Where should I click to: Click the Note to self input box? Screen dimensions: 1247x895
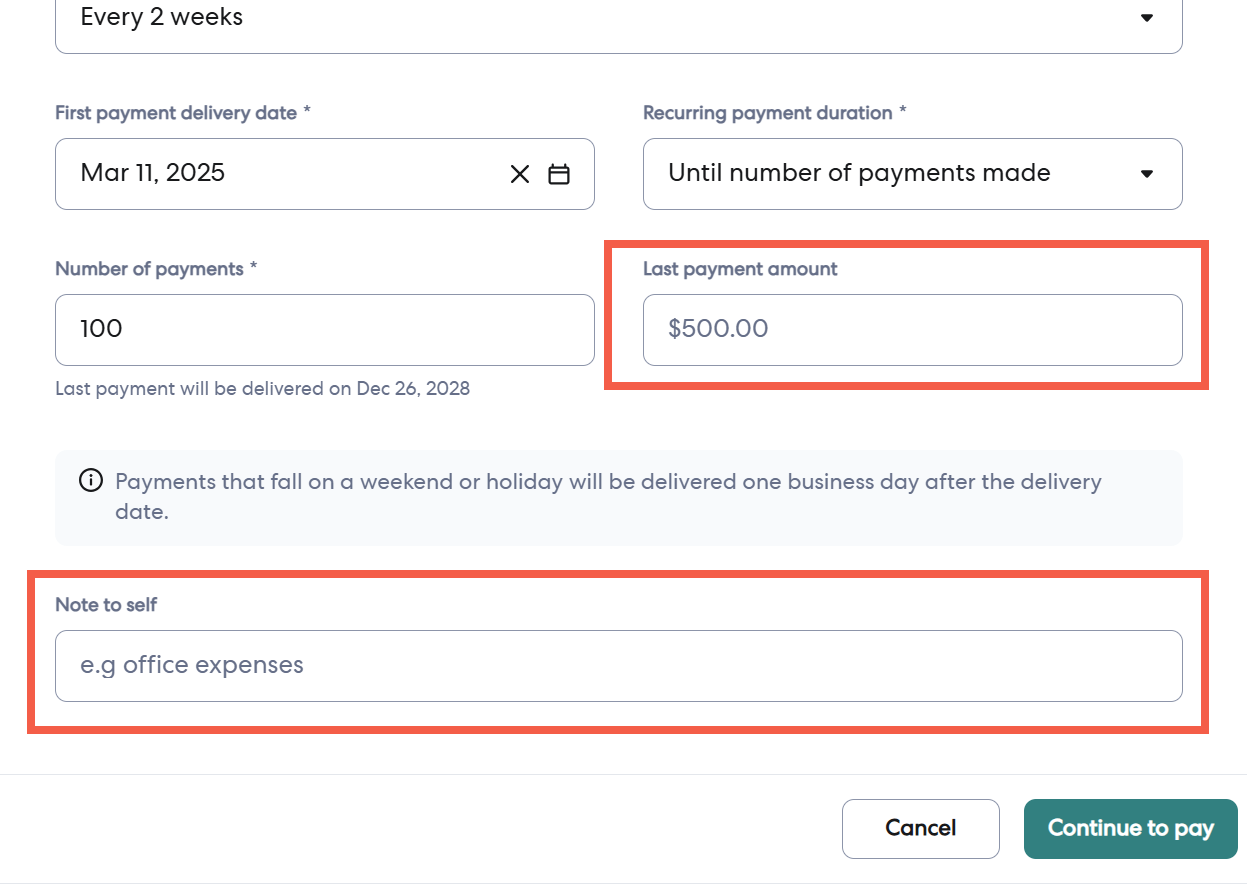click(x=618, y=665)
